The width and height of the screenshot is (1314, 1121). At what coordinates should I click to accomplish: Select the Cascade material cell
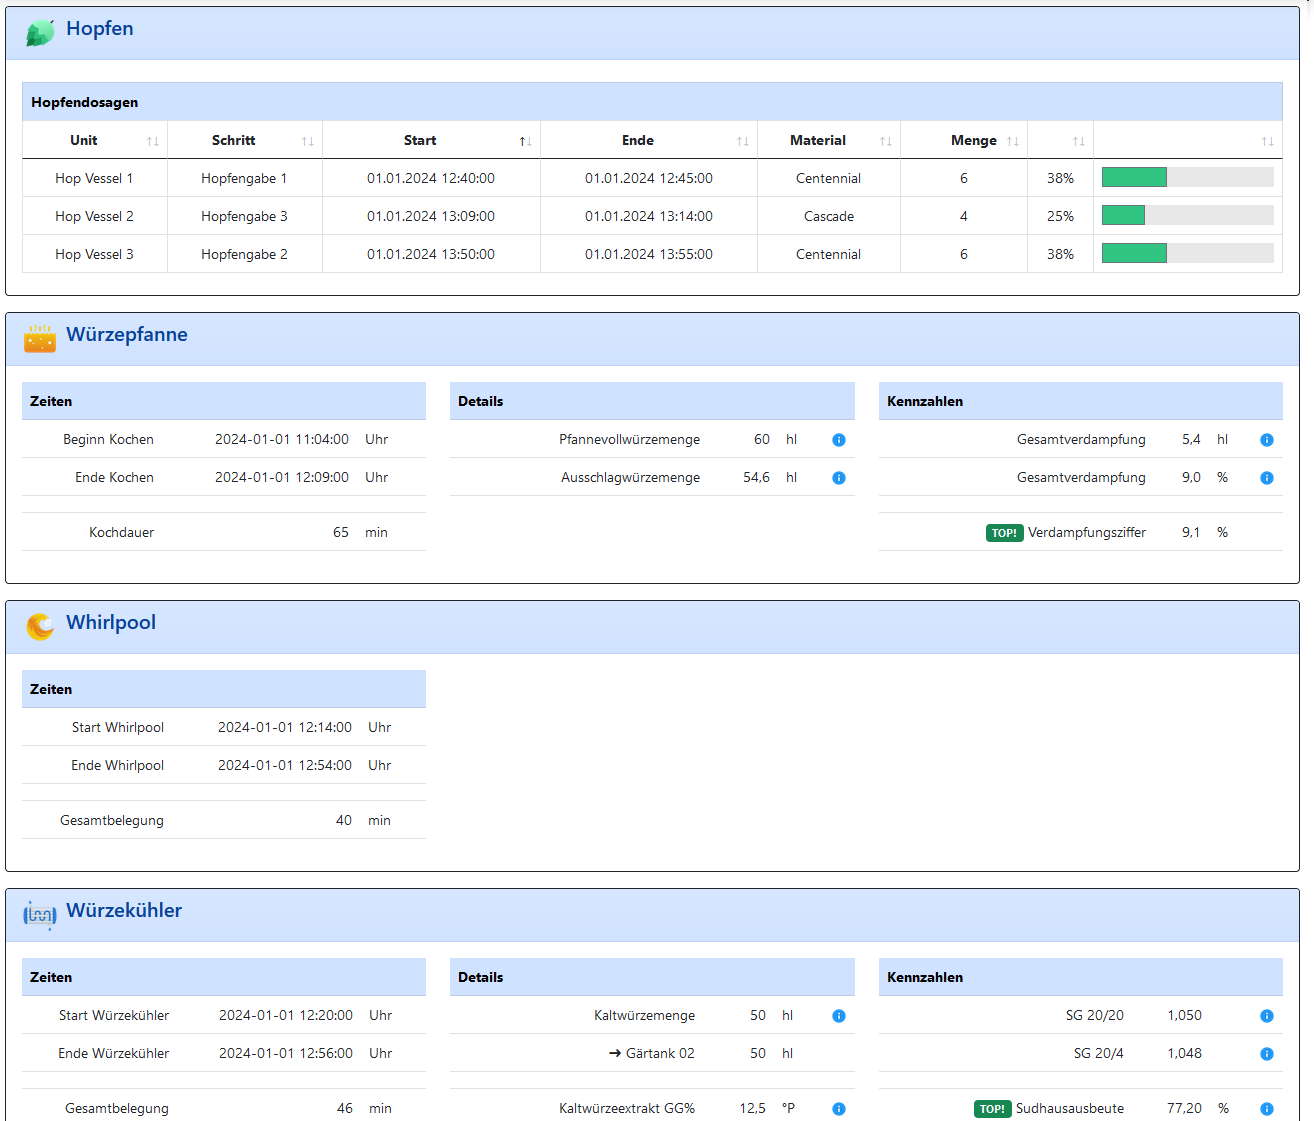[x=829, y=216]
